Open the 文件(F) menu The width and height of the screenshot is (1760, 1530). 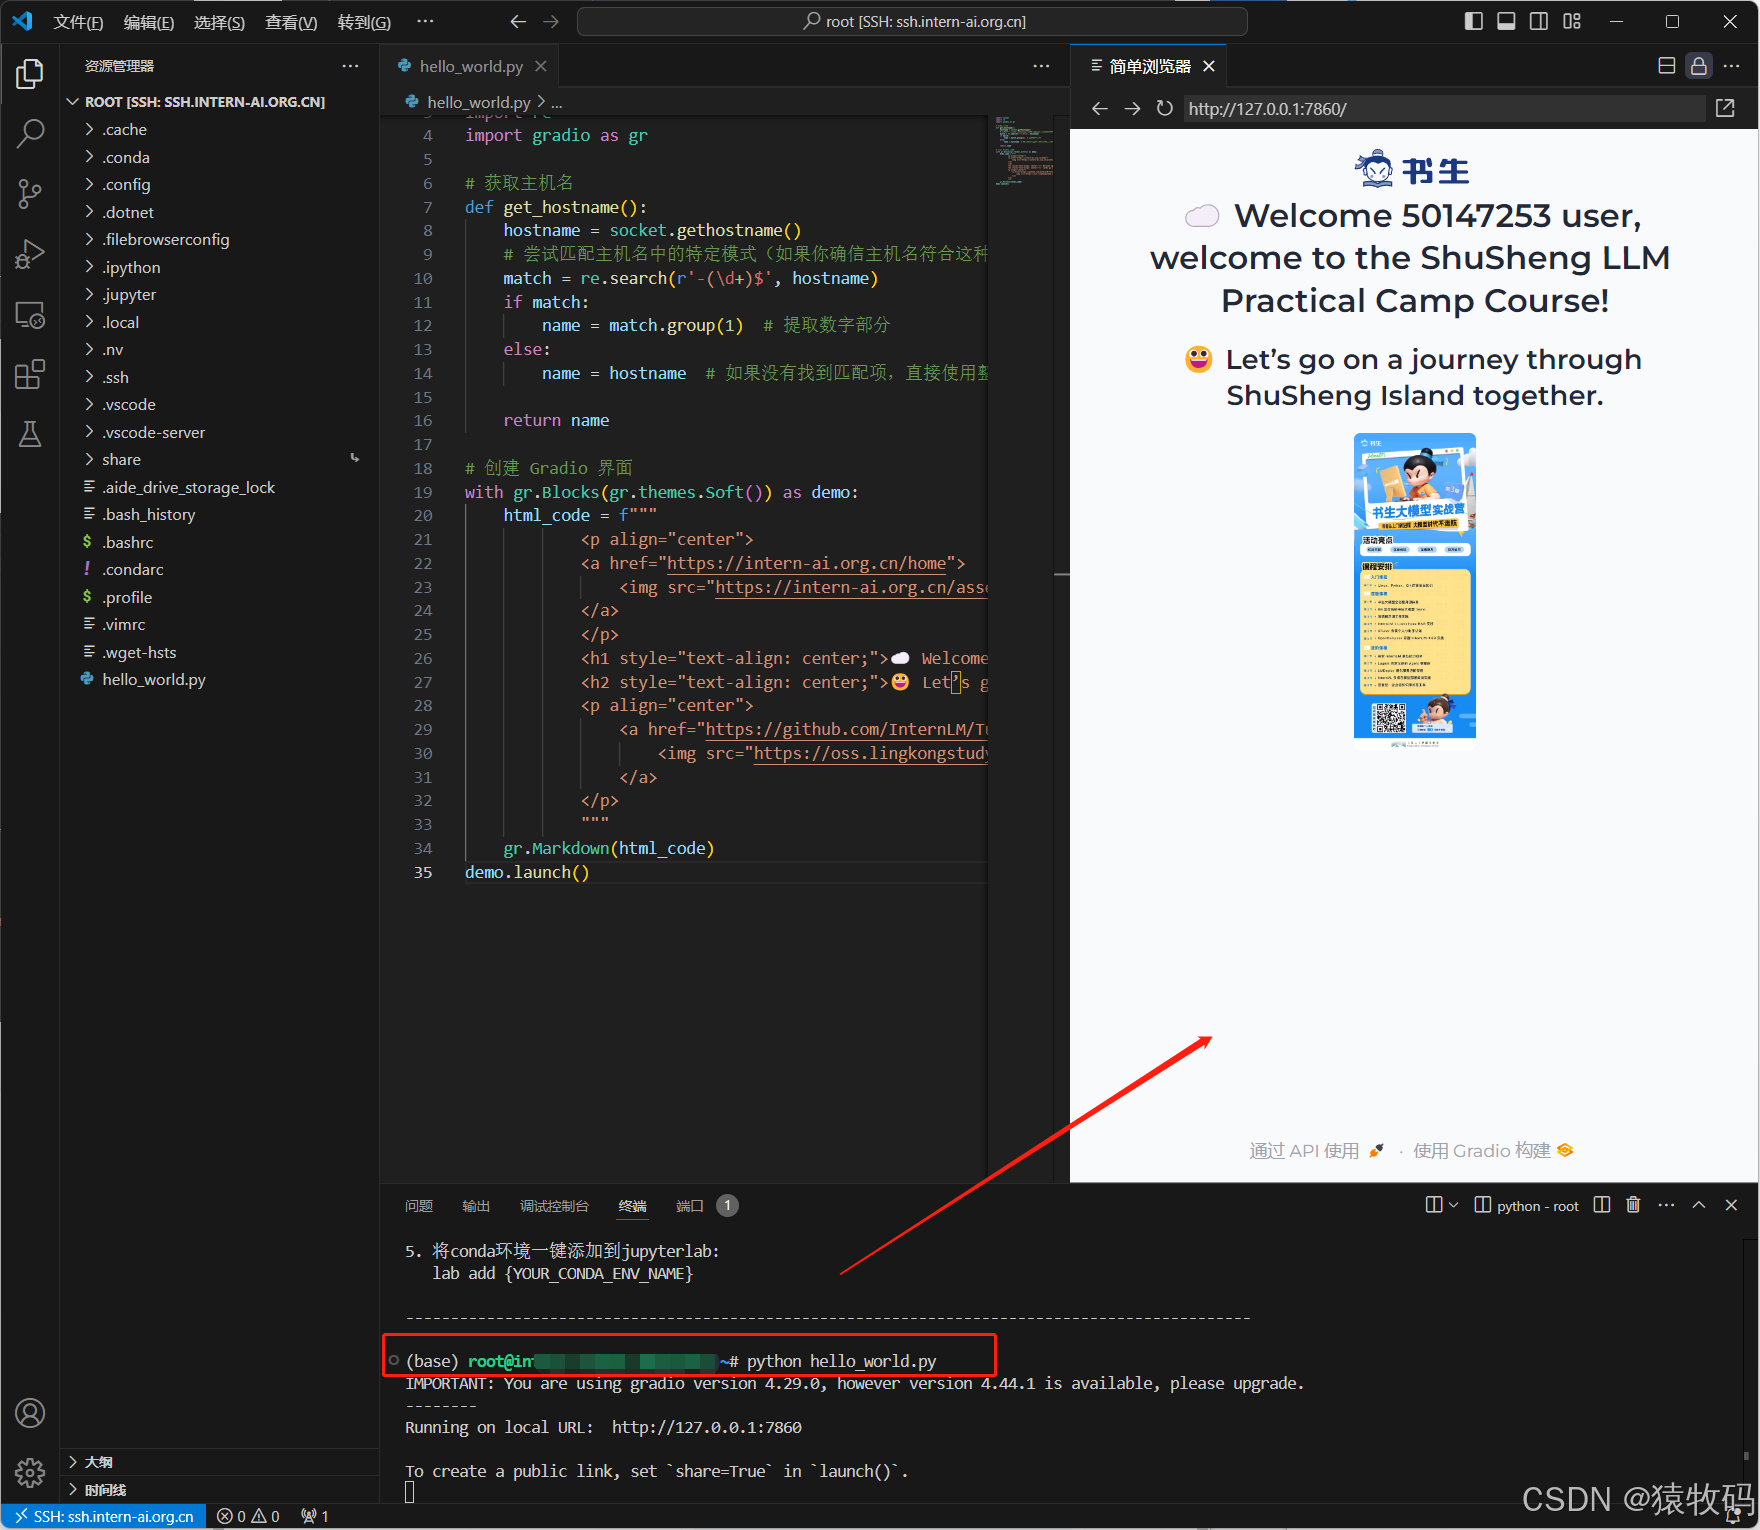tap(78, 22)
